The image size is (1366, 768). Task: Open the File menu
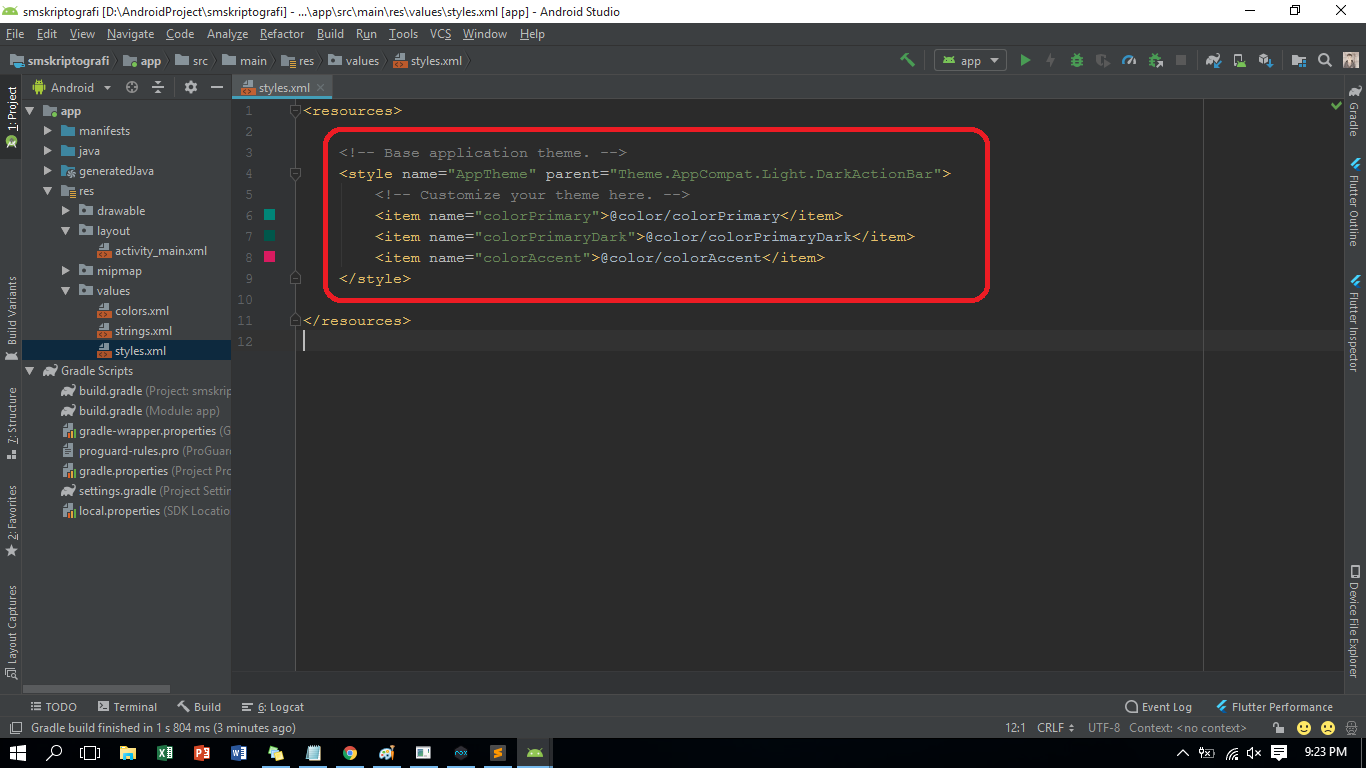click(x=15, y=34)
